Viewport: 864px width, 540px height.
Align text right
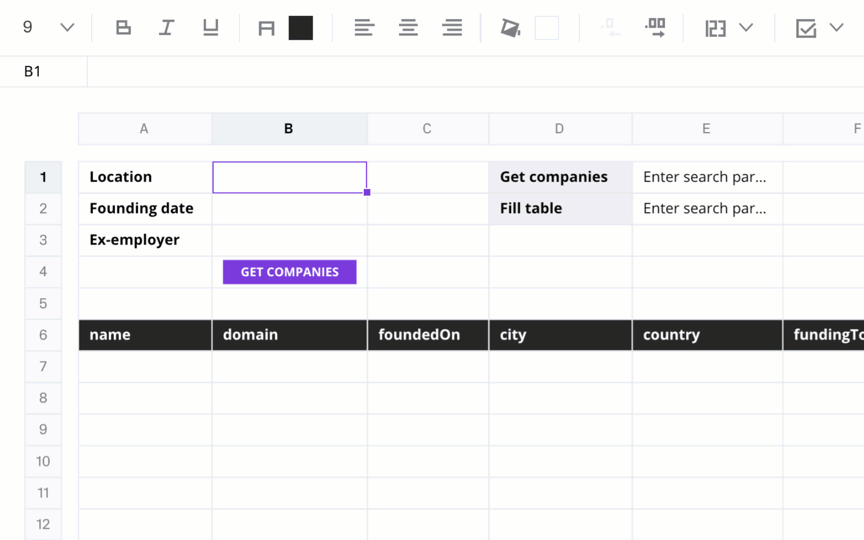pyautogui.click(x=452, y=28)
